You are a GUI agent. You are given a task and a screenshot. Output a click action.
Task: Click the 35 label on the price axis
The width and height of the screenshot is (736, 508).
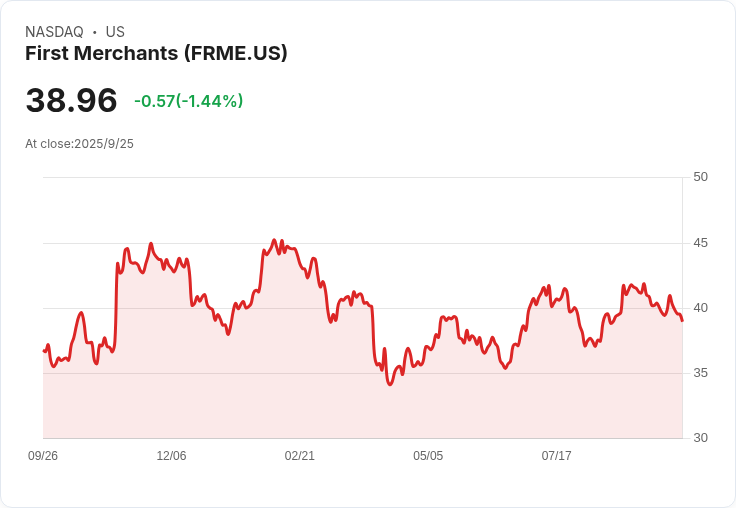[700, 373]
